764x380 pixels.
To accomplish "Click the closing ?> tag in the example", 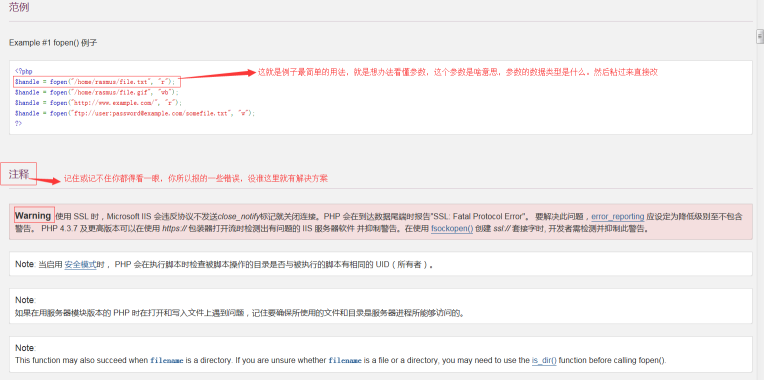I will pos(18,124).
